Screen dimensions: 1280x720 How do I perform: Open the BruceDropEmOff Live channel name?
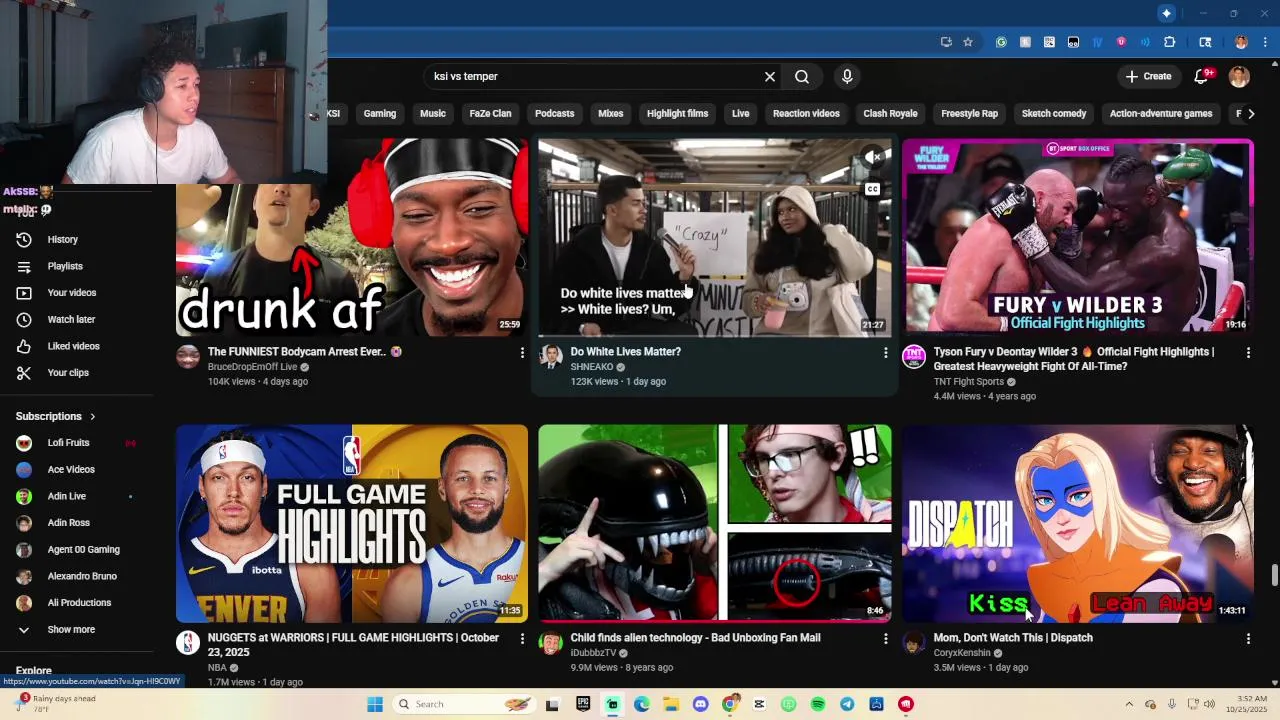[252, 367]
